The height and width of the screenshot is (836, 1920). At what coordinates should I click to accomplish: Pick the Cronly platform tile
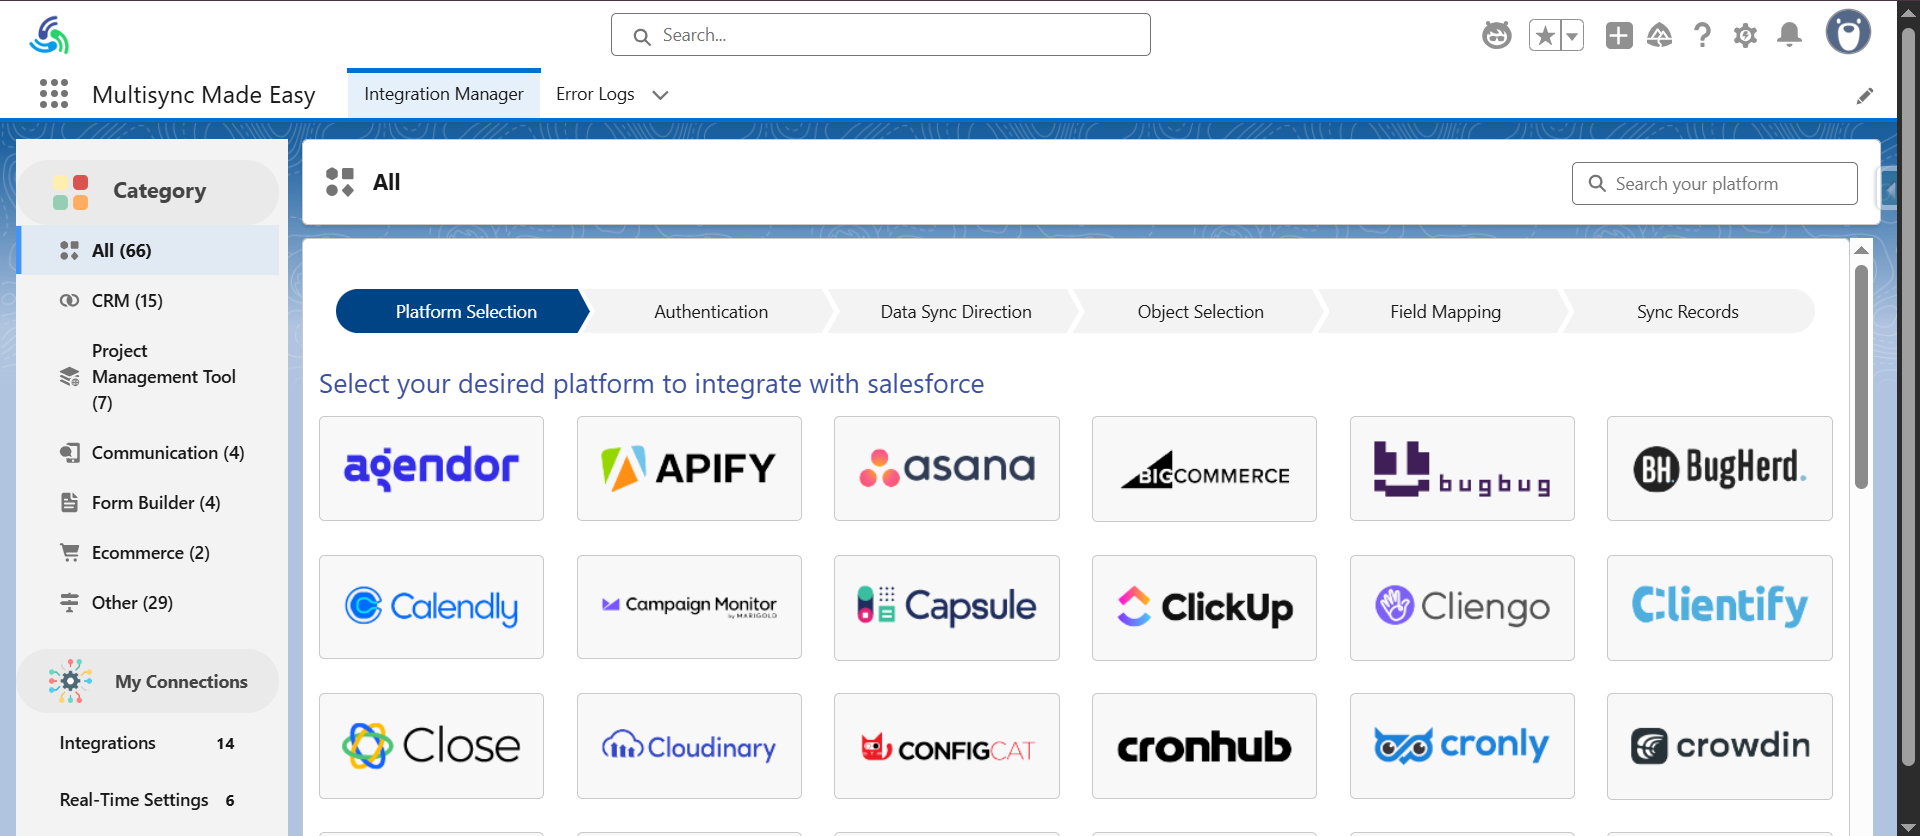tap(1462, 746)
